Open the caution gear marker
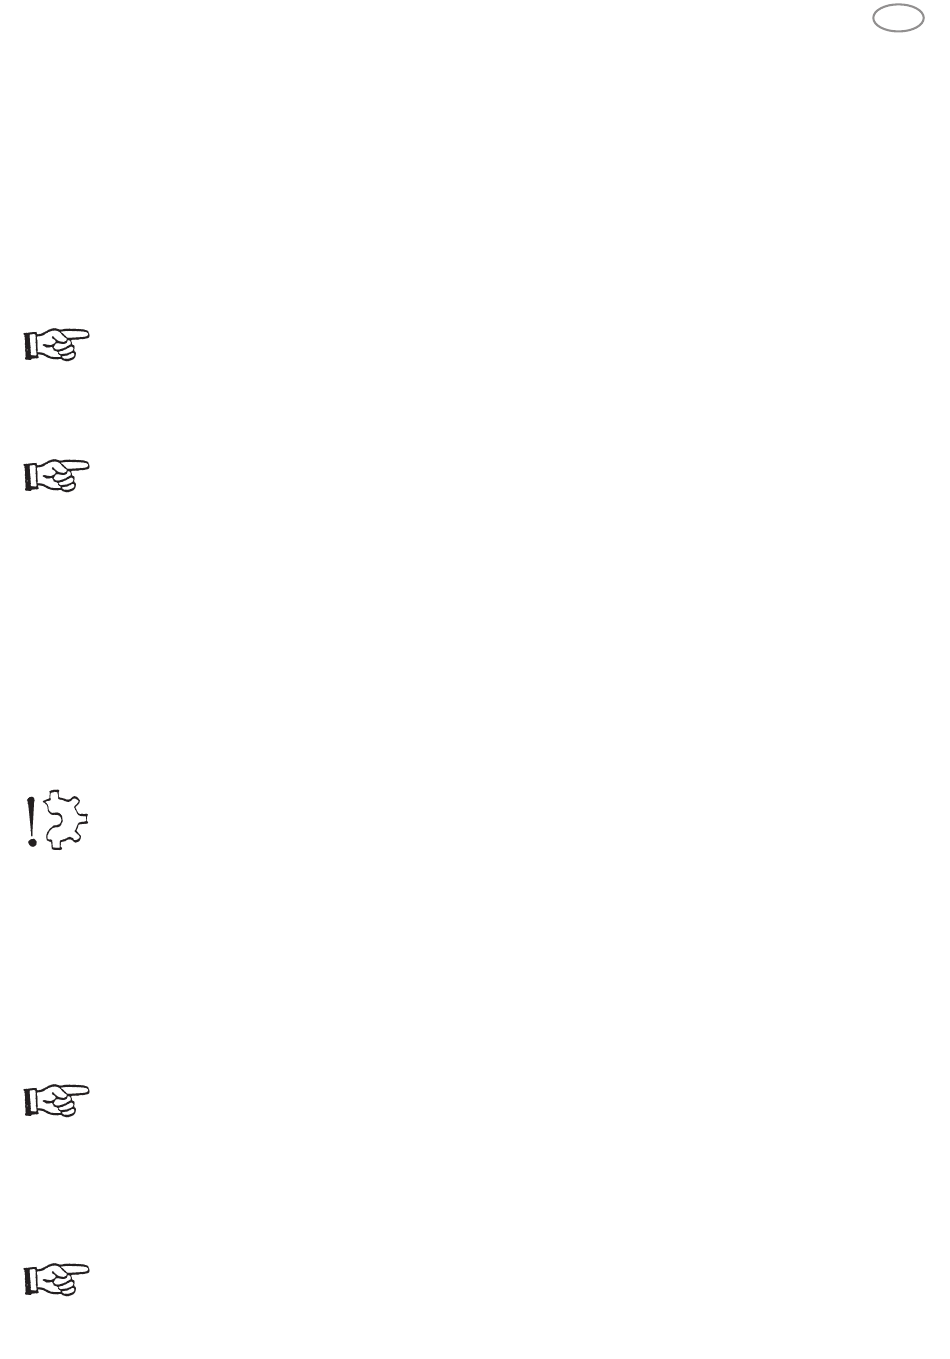The height and width of the screenshot is (1359, 950). (58, 819)
